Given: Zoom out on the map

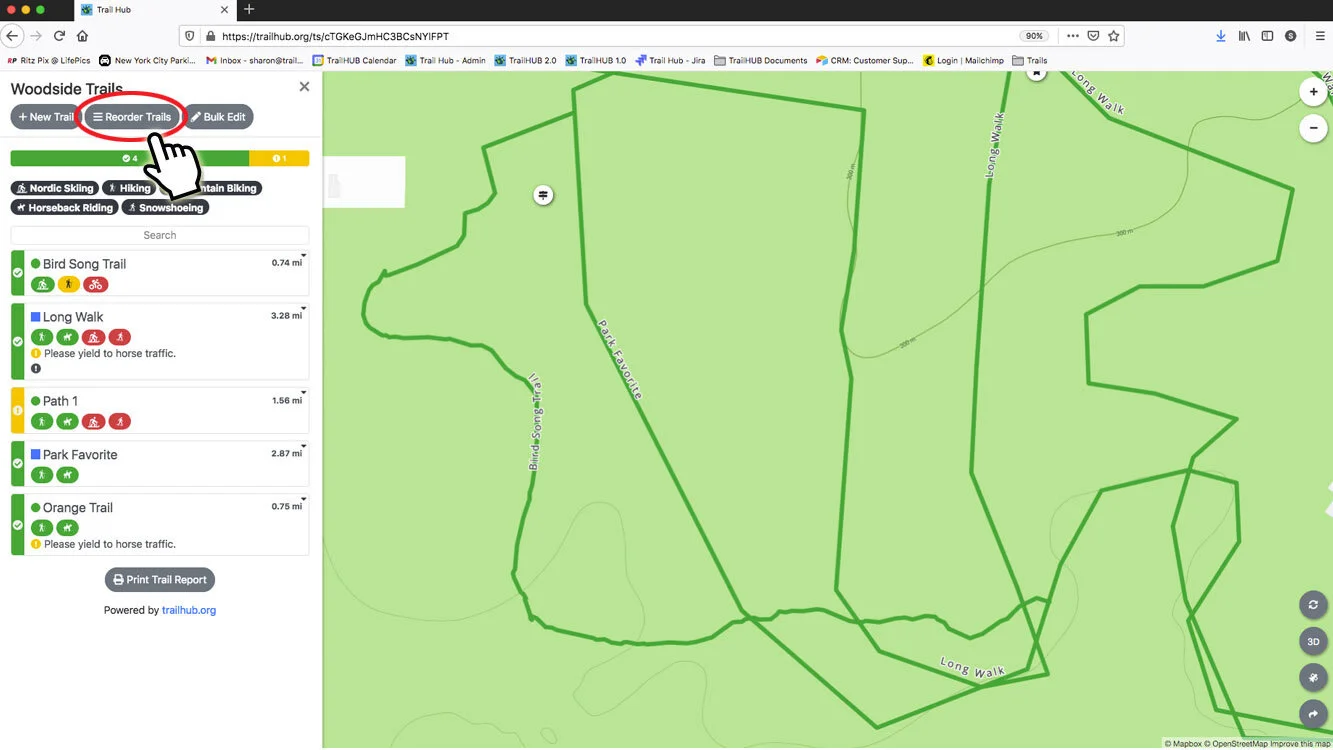Looking at the screenshot, I should 1313,128.
